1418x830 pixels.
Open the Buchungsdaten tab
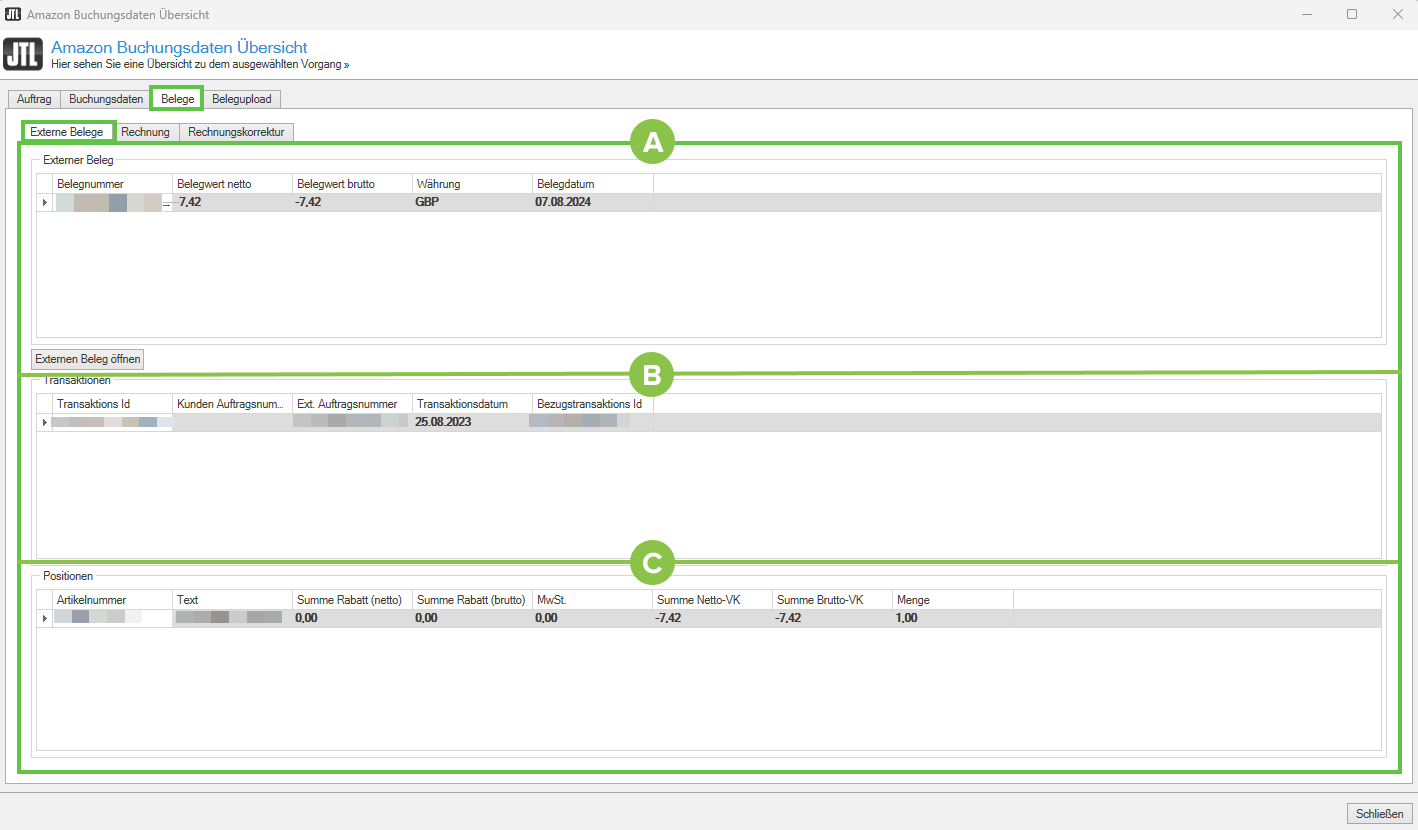click(x=106, y=99)
